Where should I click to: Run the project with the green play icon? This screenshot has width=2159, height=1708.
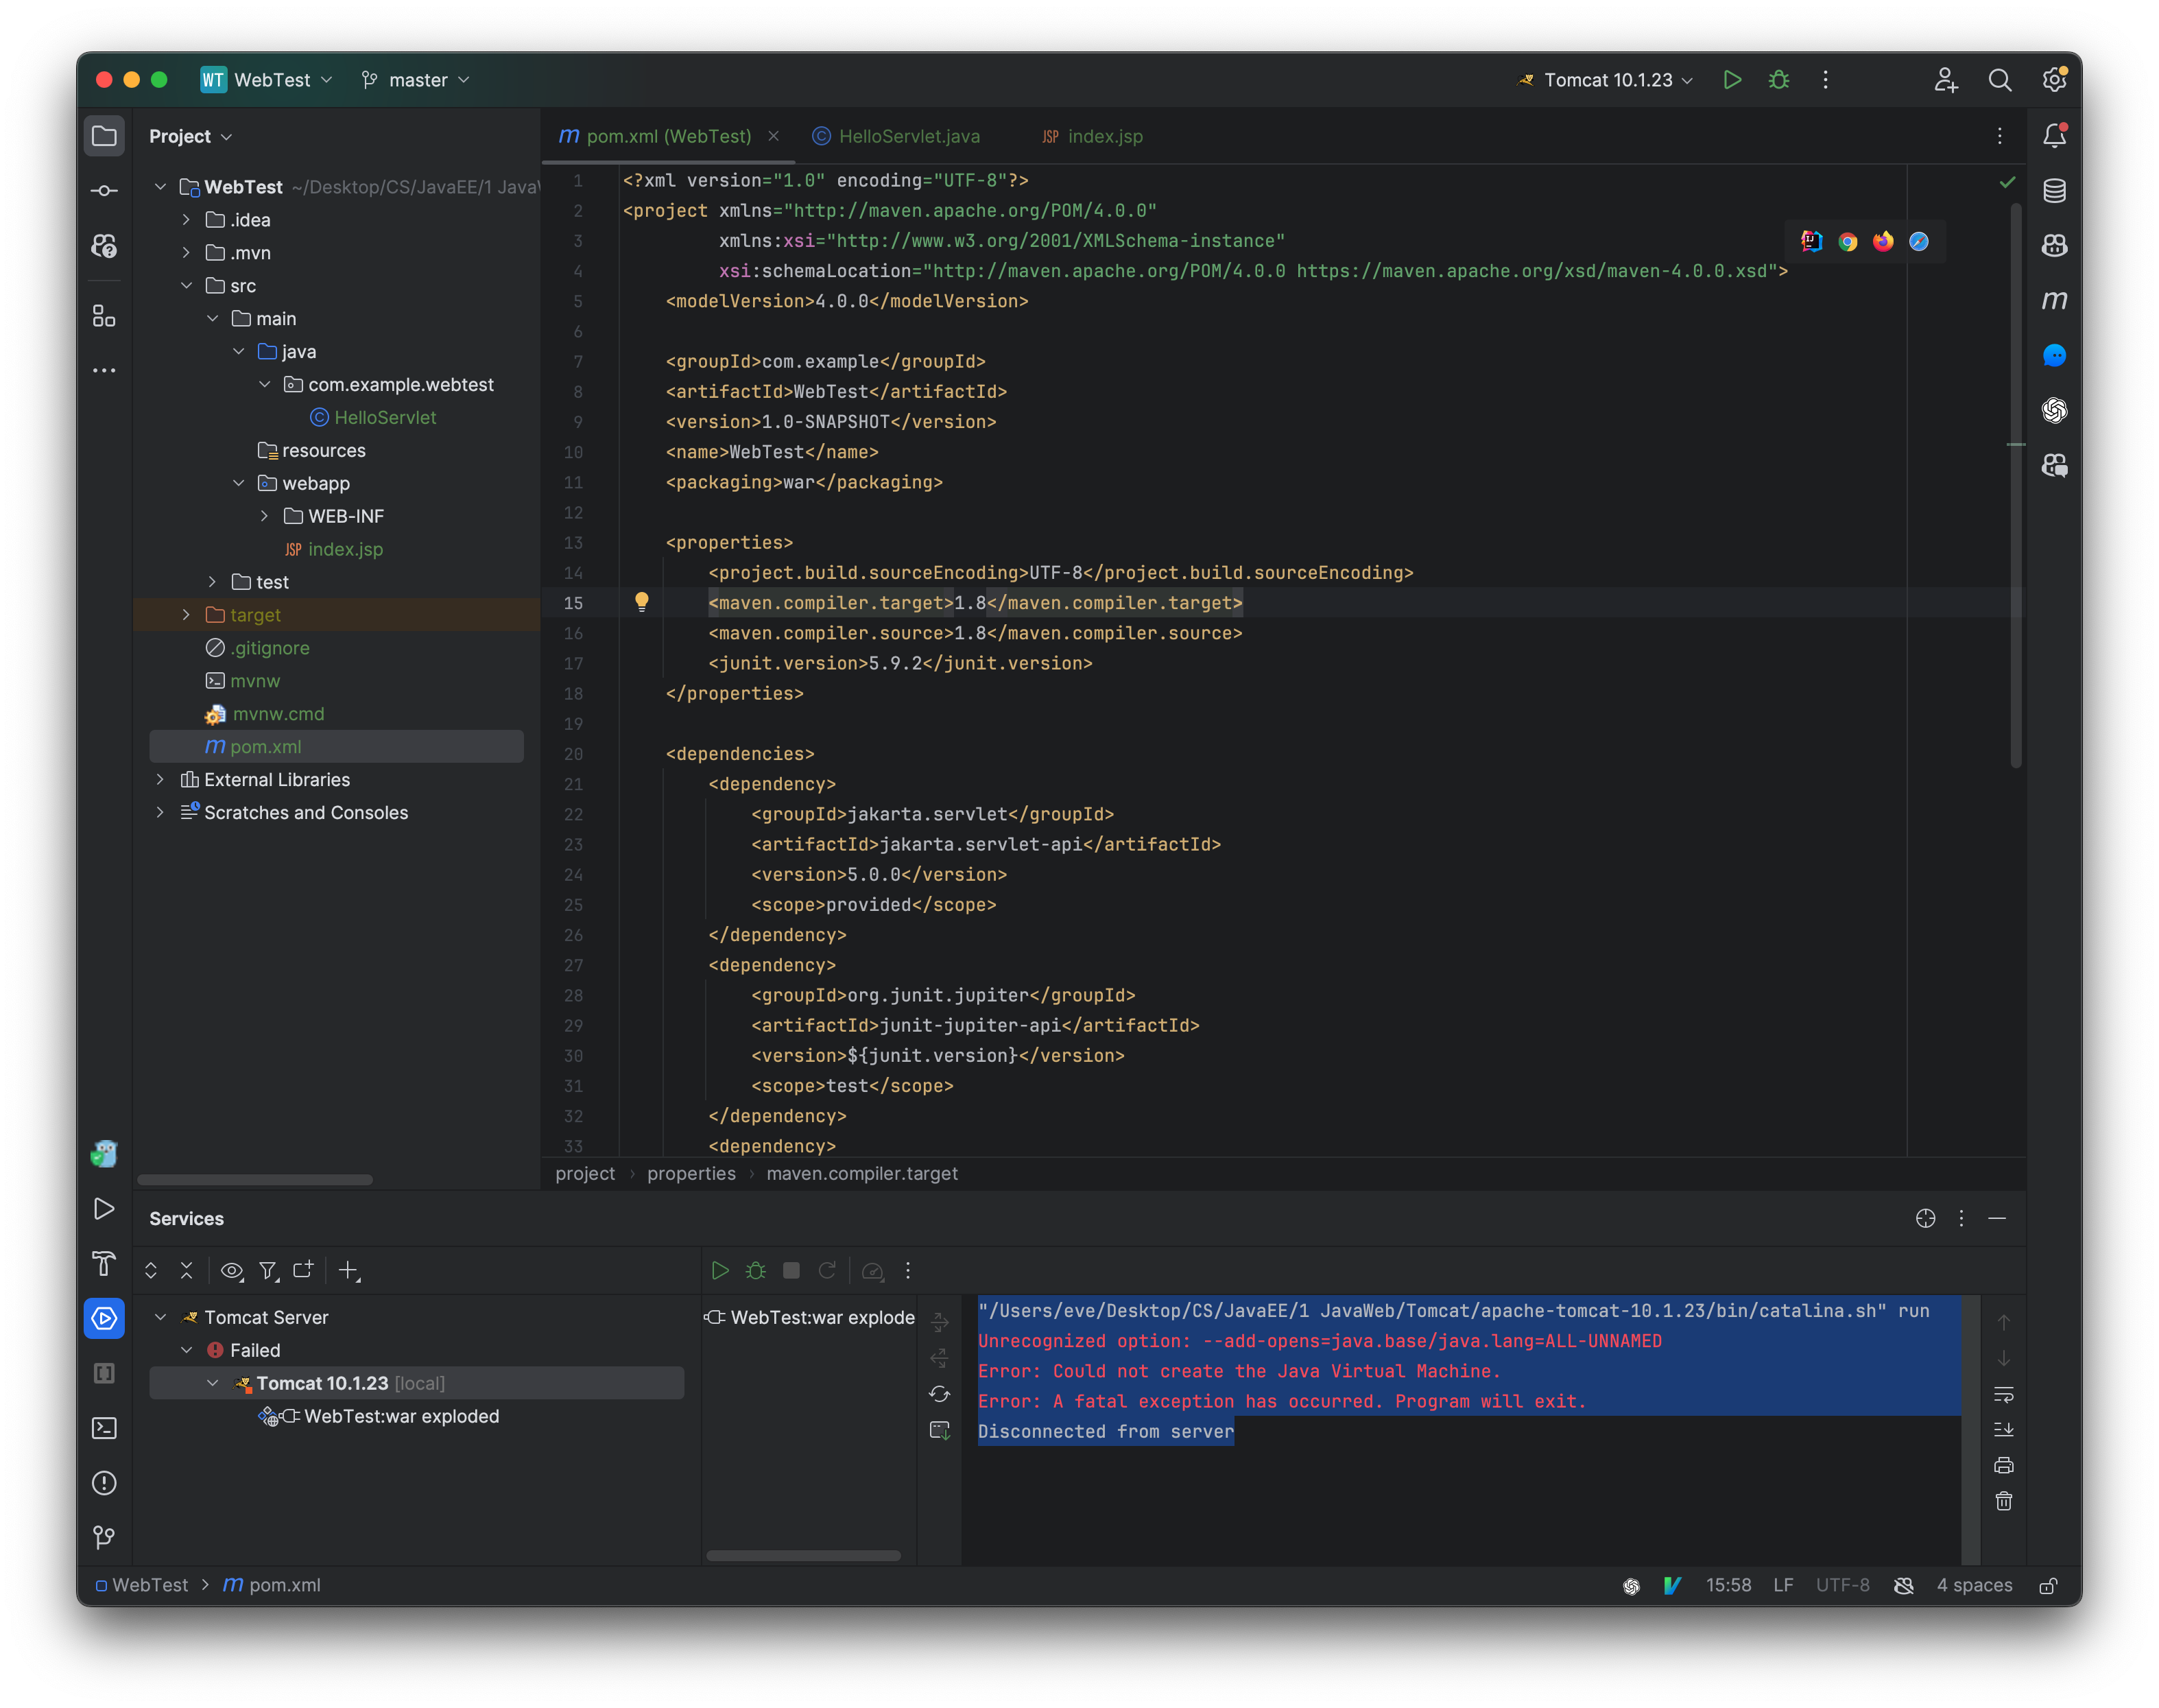(1733, 80)
